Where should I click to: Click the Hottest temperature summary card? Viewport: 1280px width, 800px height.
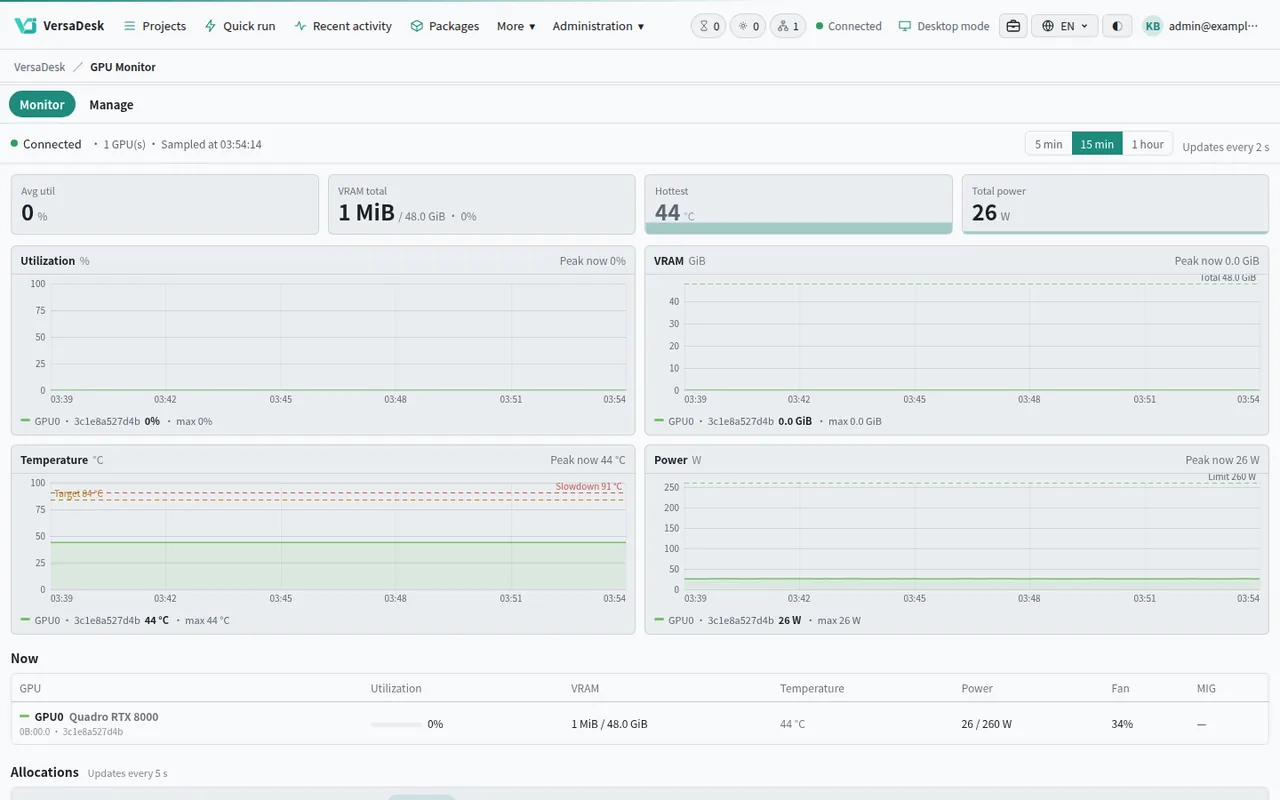pos(799,205)
